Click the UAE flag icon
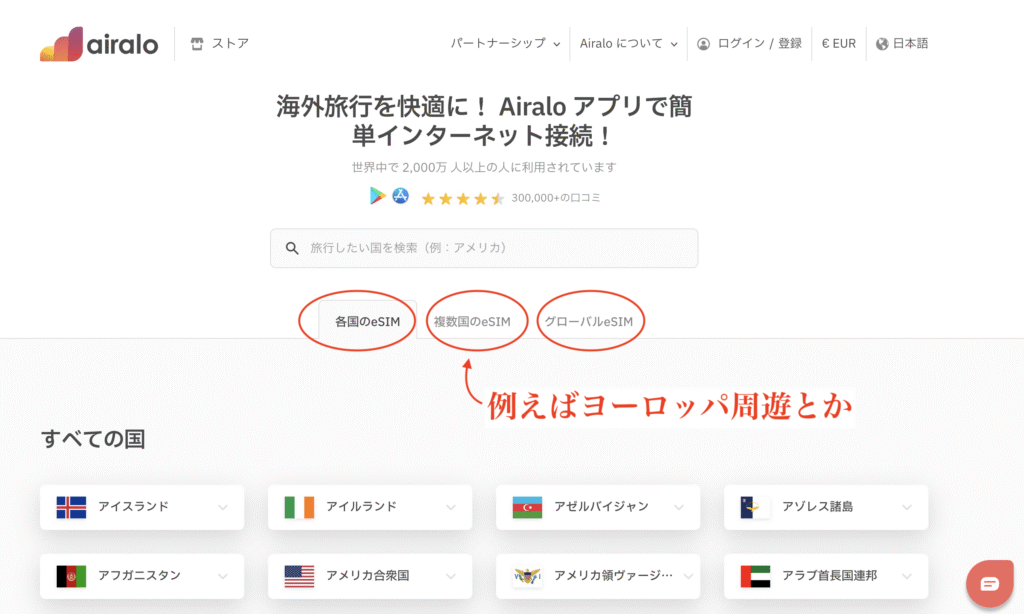Screen dimensions: 1024x614 click(755, 576)
